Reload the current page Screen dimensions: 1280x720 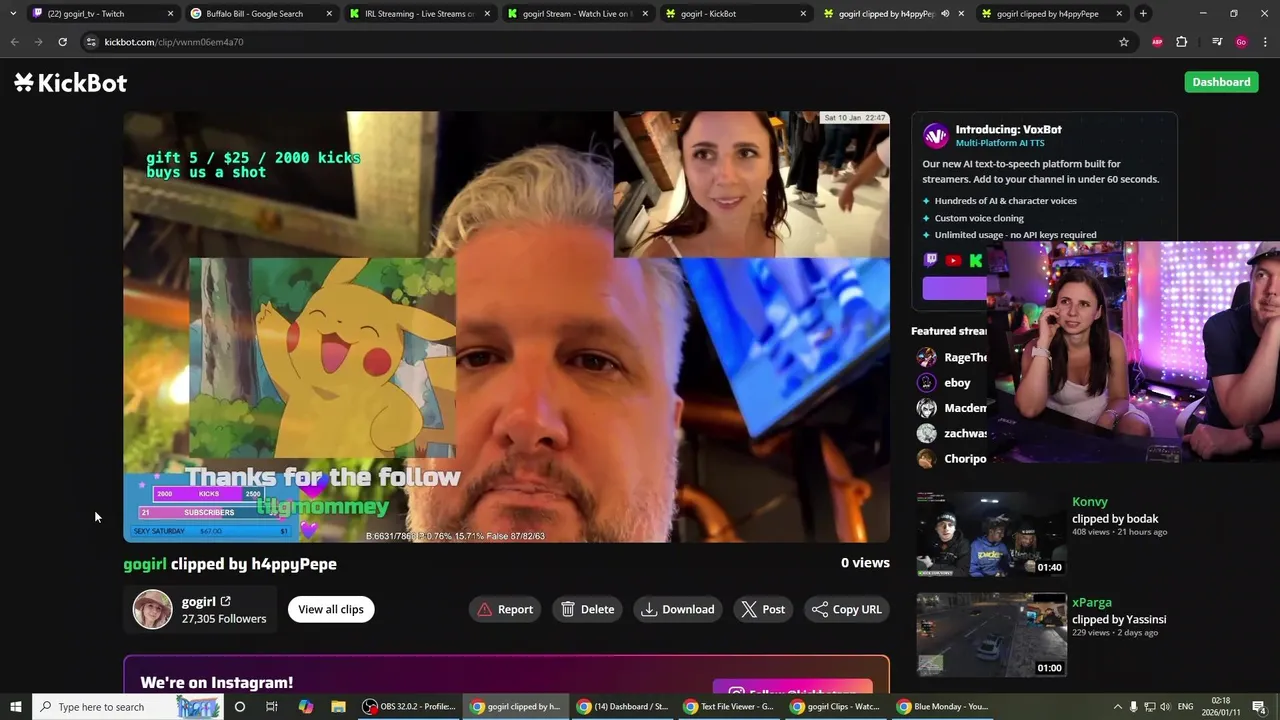click(x=62, y=42)
